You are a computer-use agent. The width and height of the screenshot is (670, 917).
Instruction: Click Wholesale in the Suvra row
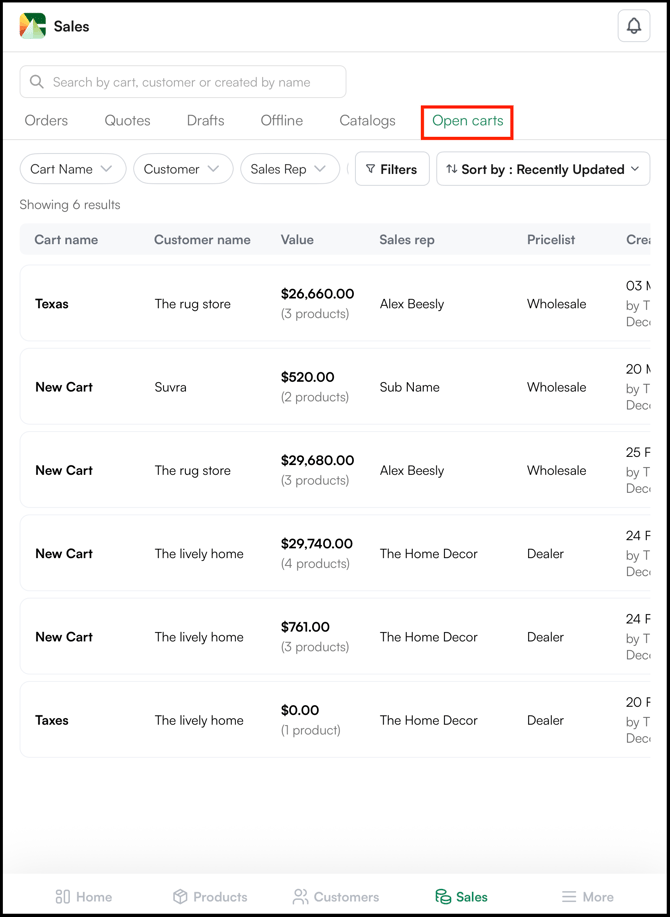(x=557, y=387)
